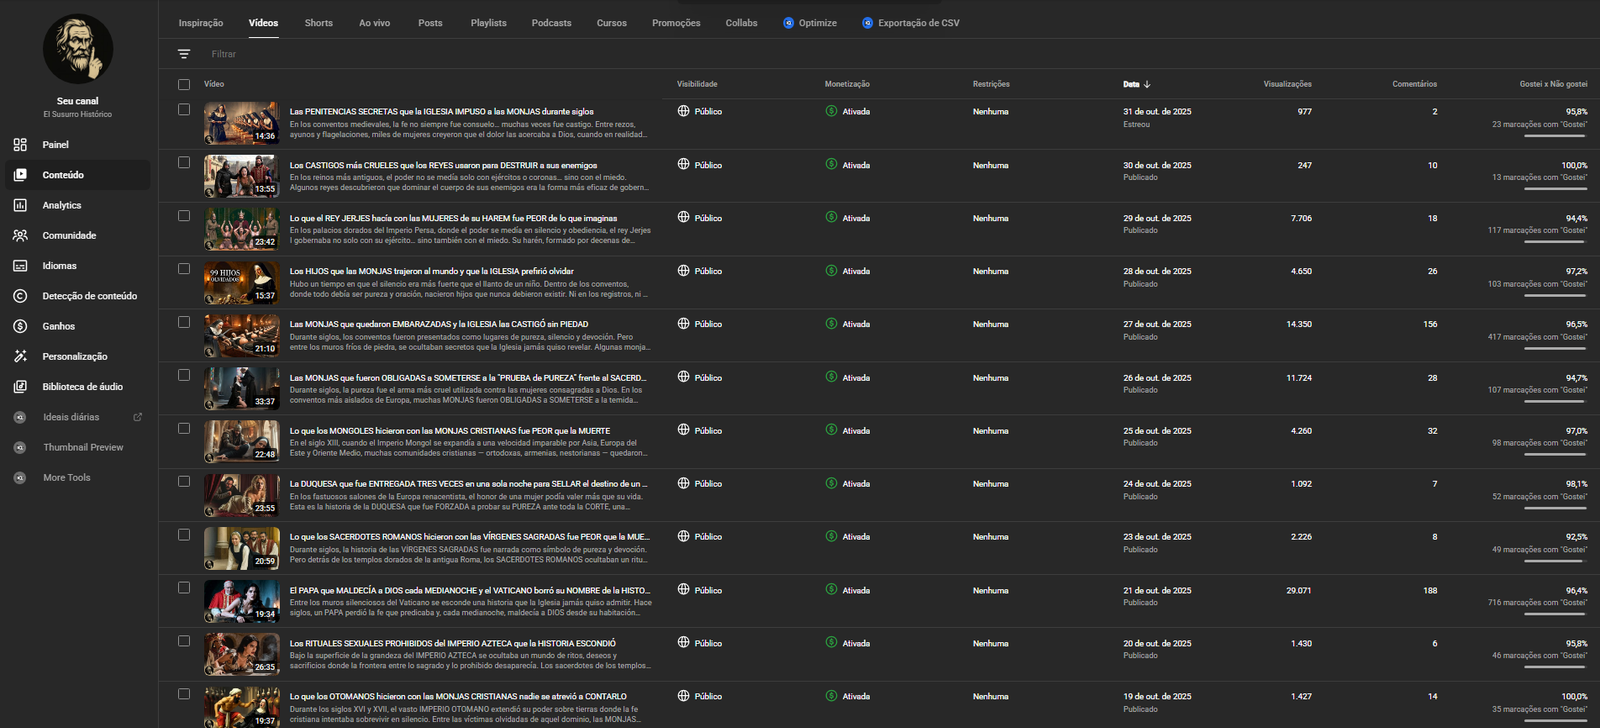Tick the select-all videos header checkbox
Screen dimensions: 1600x728
tap(184, 85)
